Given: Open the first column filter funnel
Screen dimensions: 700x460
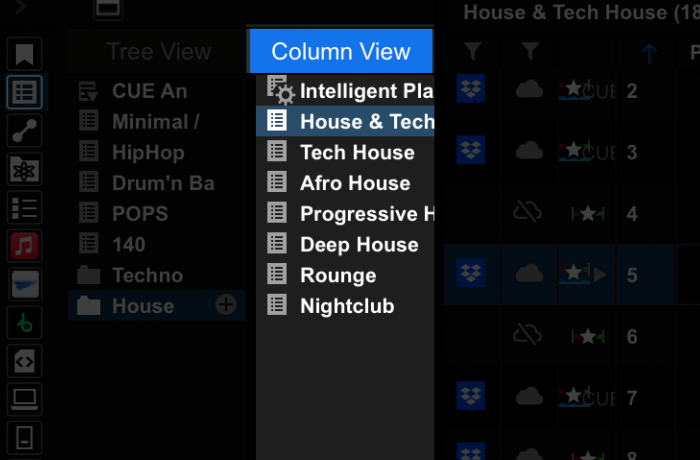Looking at the screenshot, I should click(x=473, y=51).
